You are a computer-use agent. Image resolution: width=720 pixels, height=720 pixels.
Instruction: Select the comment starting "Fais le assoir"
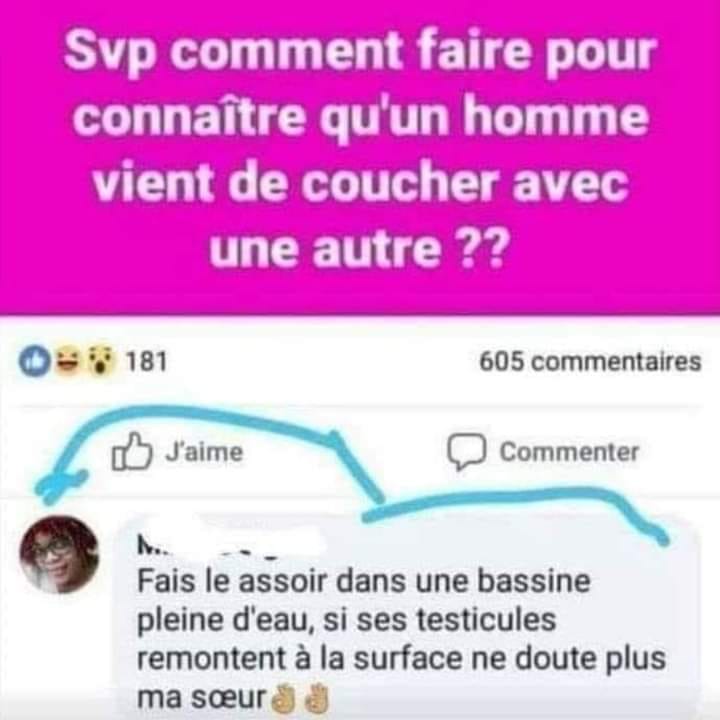pyautogui.click(x=402, y=638)
